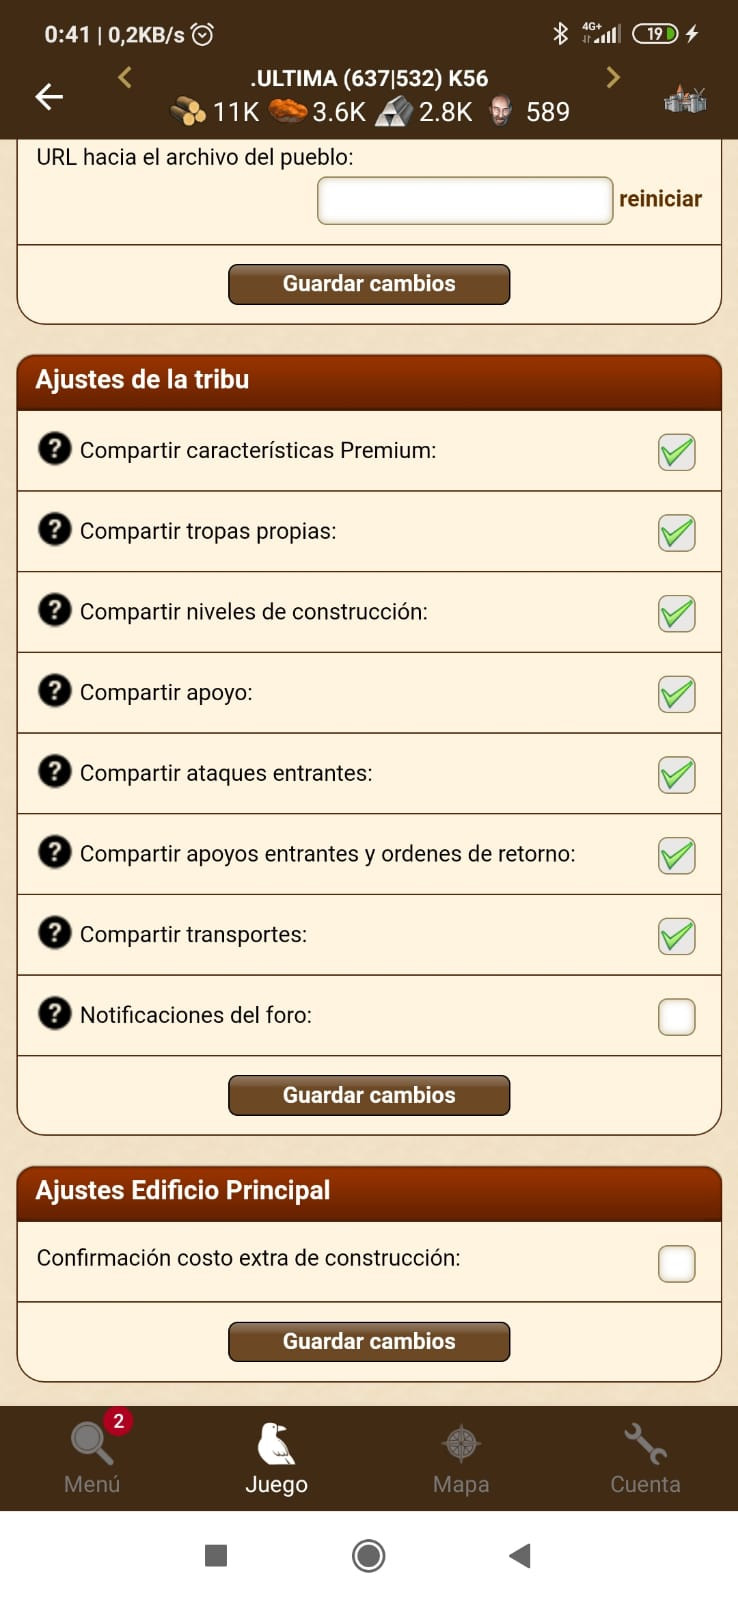This screenshot has width=738, height=1600.
Task: Enable Confirmación costo extra de construcción
Action: [x=677, y=1264]
